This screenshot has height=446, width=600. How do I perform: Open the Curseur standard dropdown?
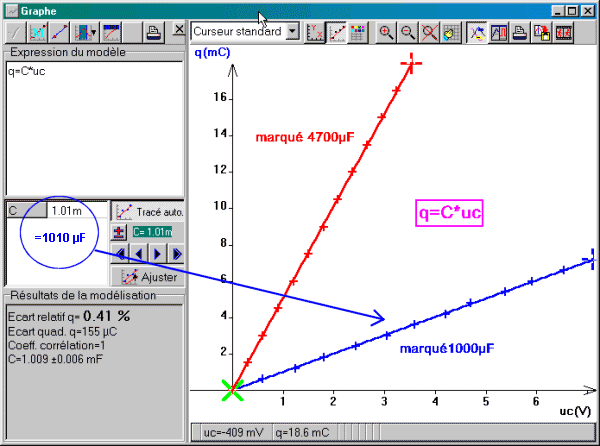(292, 31)
